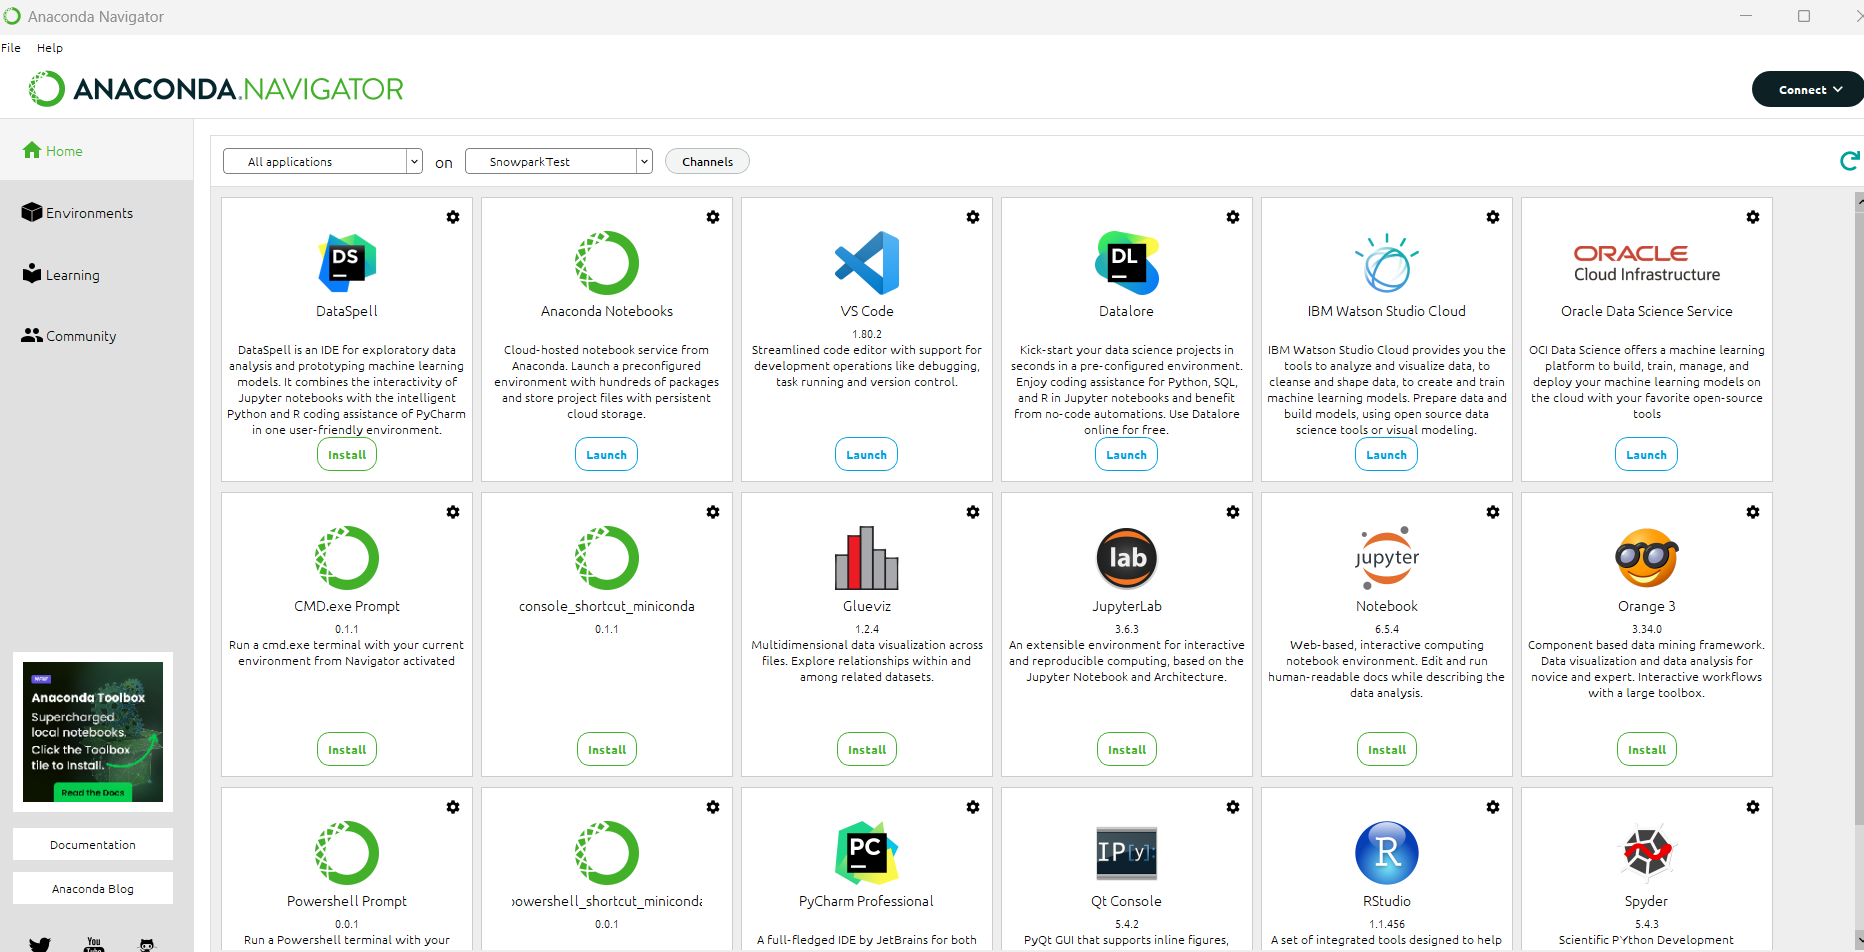Image resolution: width=1864 pixels, height=952 pixels.
Task: Open the Twitter link icon
Action: [x=40, y=944]
